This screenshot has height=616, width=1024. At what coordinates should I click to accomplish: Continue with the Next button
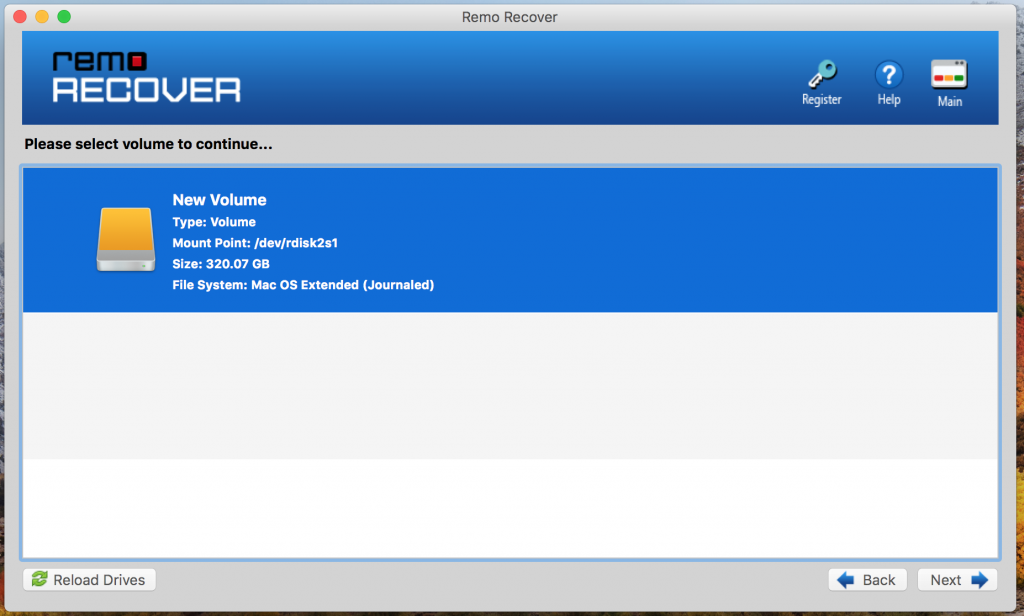point(957,579)
